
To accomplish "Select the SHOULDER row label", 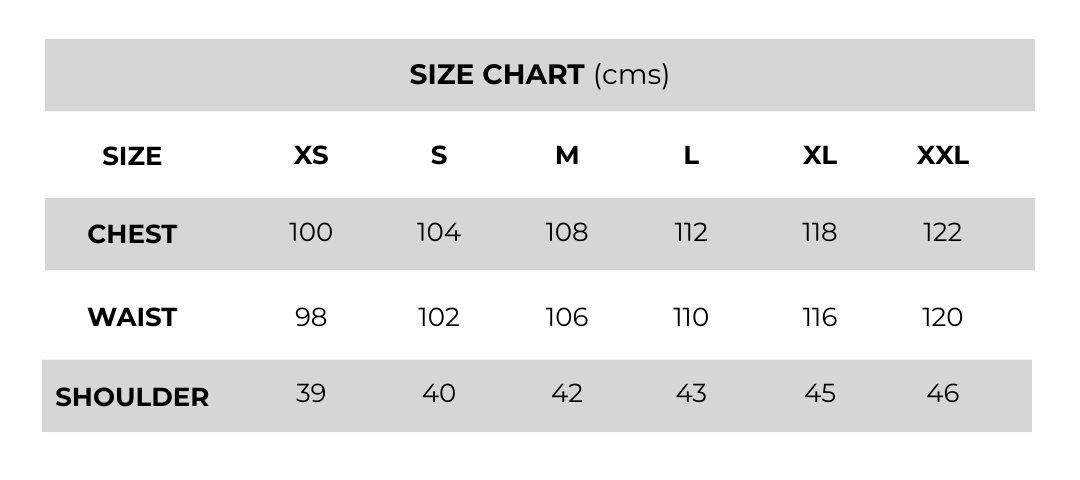I will tap(132, 397).
